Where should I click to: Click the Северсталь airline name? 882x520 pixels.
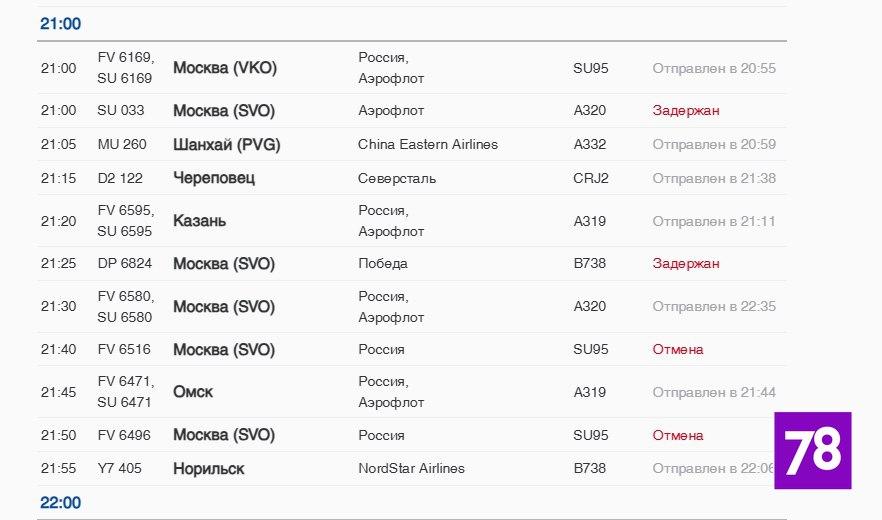(397, 178)
